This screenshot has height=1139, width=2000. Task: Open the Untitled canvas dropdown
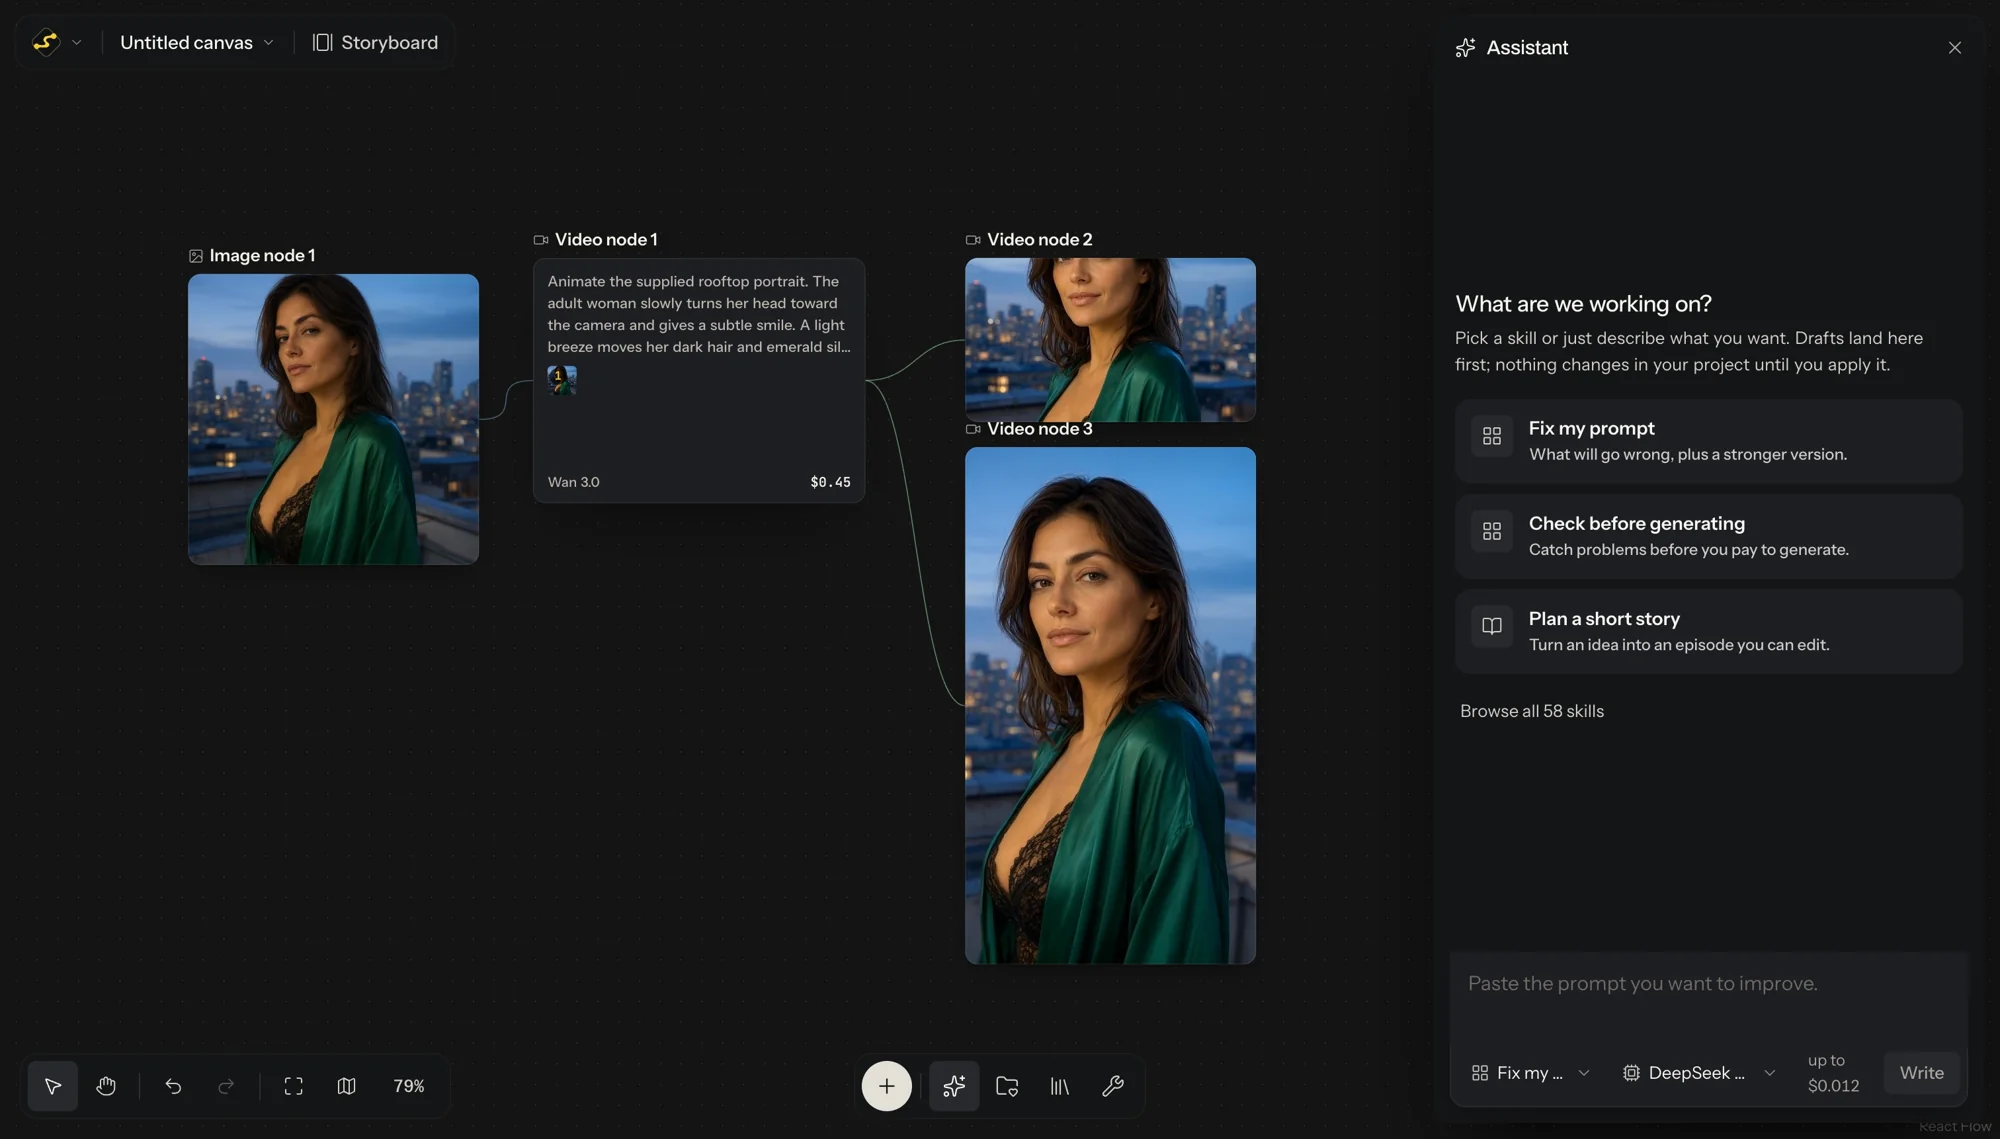197,42
